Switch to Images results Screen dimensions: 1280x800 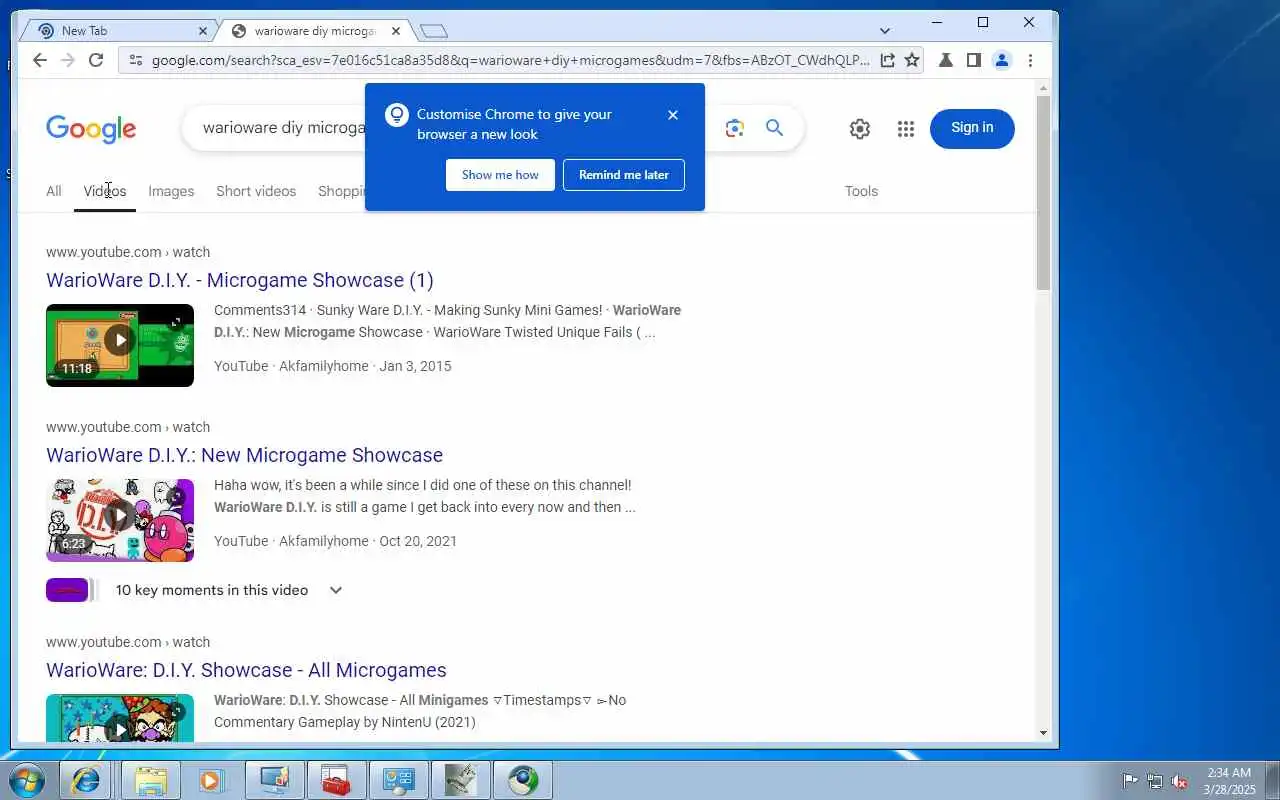click(171, 191)
